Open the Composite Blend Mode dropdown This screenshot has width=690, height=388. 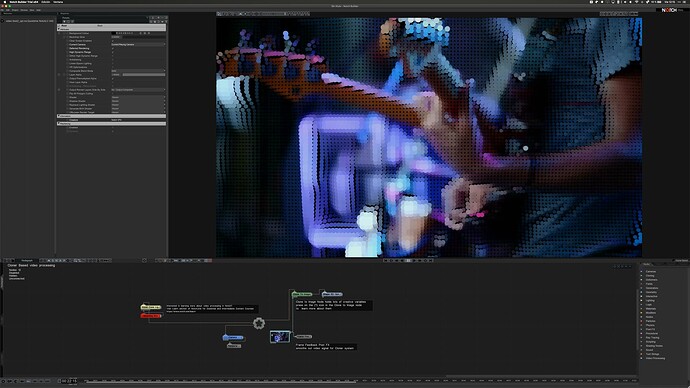(x=138, y=71)
